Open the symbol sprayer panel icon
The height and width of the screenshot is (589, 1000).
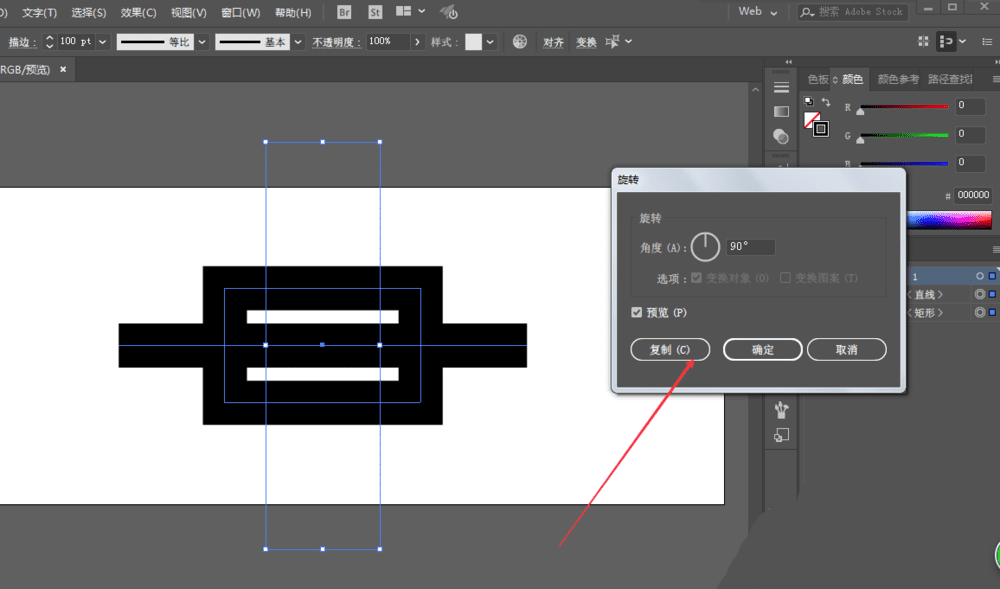pyautogui.click(x=781, y=410)
